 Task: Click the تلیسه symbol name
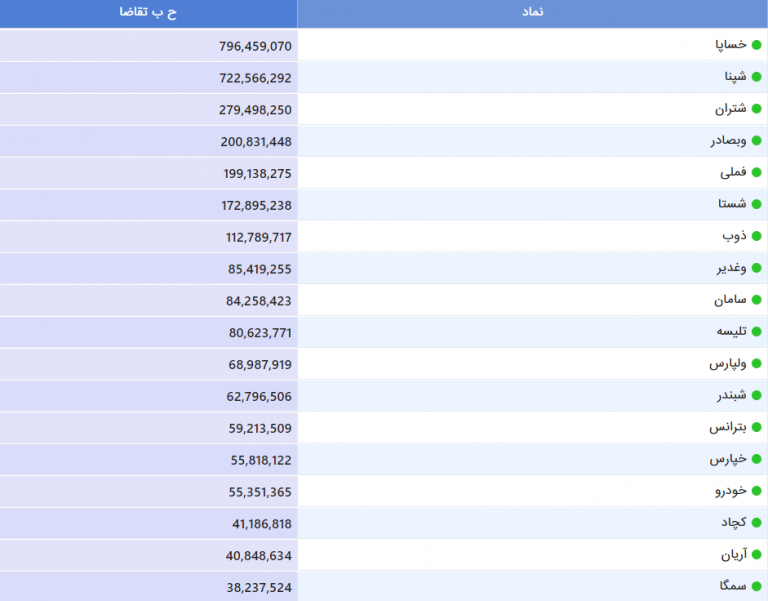click(732, 332)
